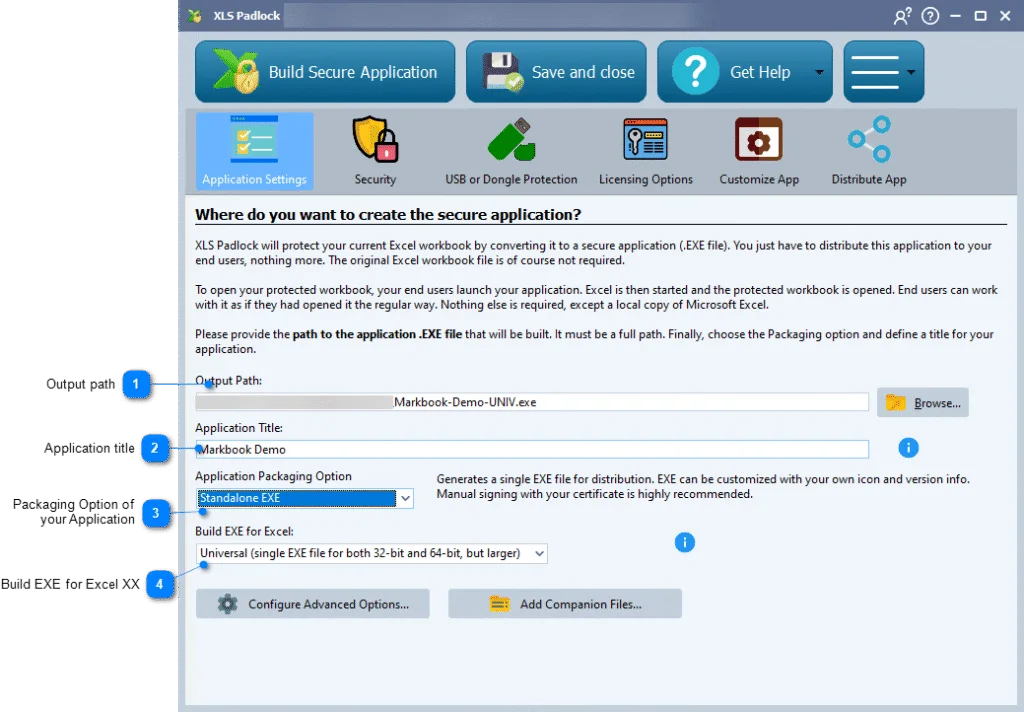Switch to the Application Settings tab
The width and height of the screenshot is (1024, 712).
255,151
